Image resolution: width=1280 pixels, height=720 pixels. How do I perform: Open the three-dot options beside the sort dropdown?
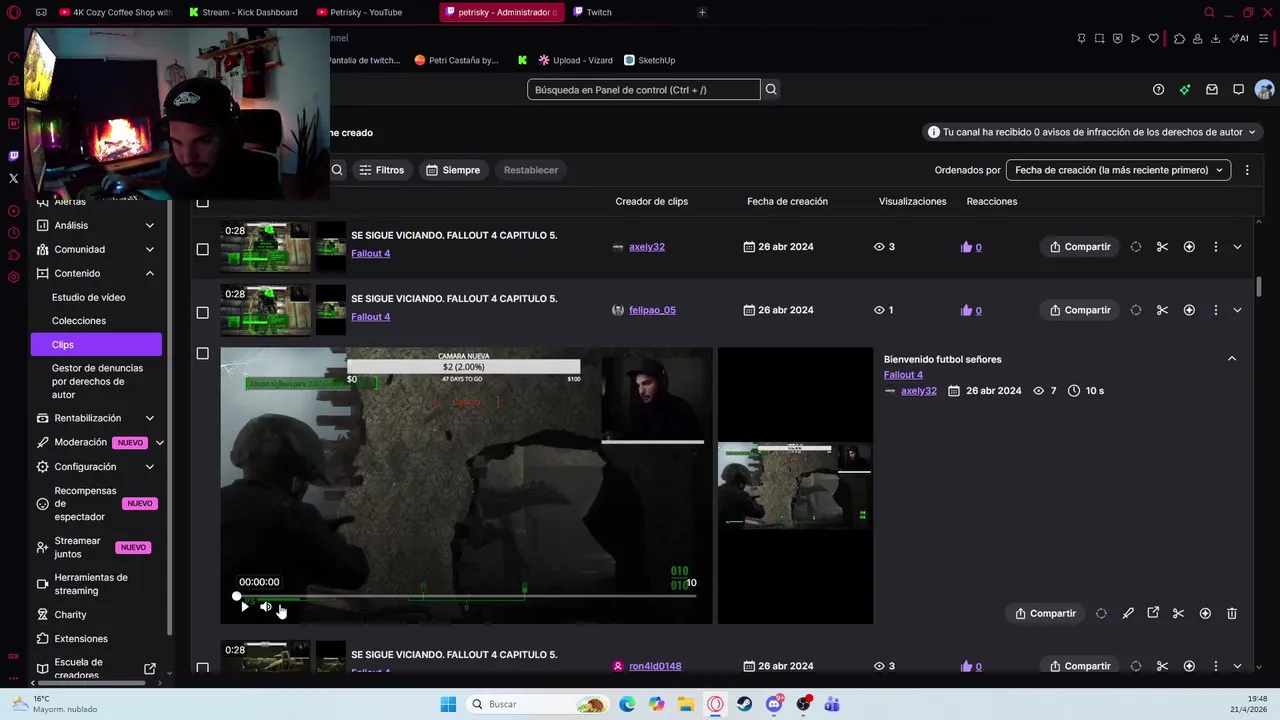(x=1247, y=170)
